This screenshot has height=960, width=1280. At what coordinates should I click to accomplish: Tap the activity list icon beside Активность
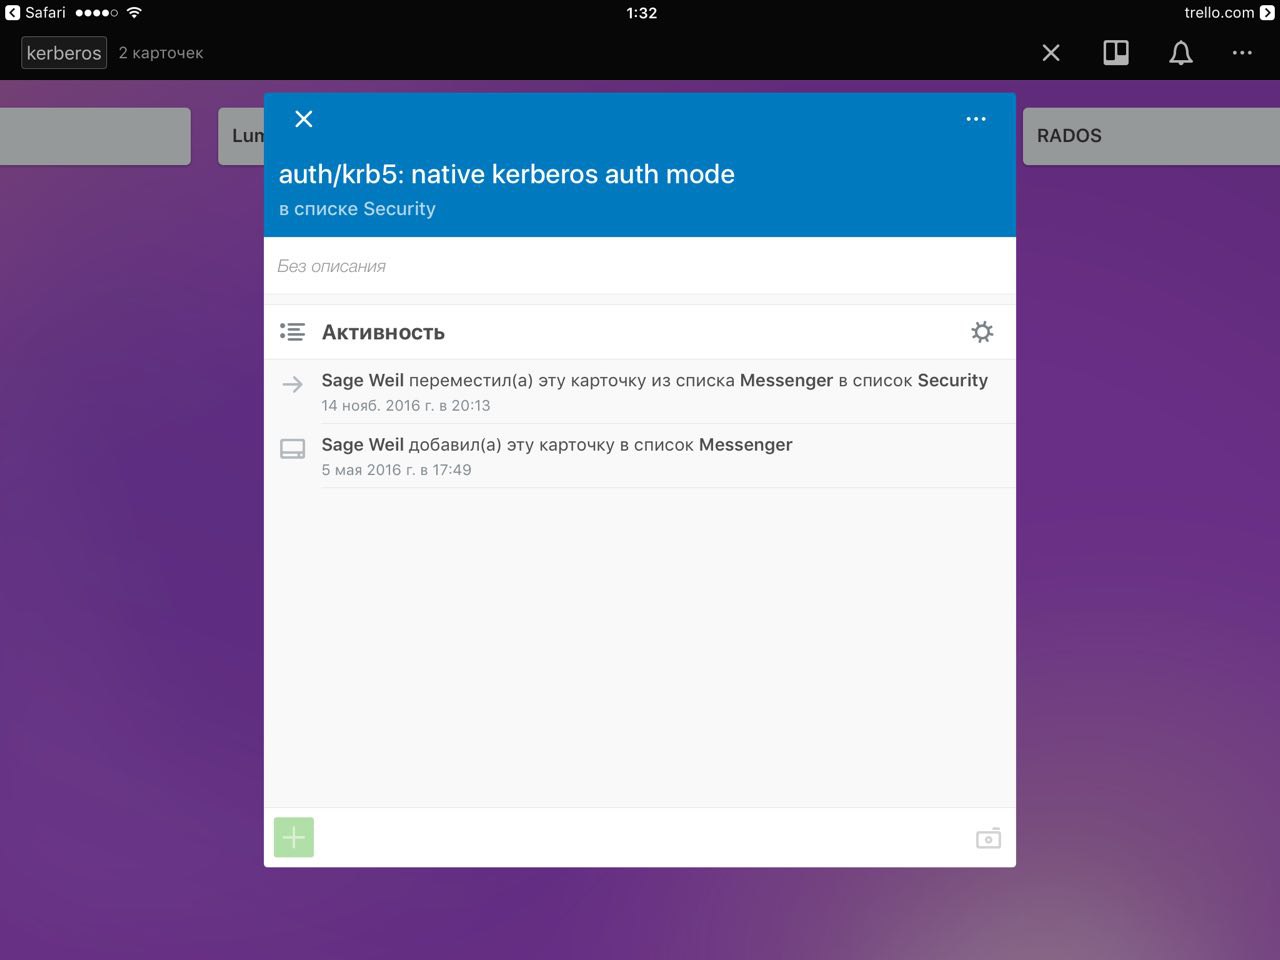pos(292,332)
